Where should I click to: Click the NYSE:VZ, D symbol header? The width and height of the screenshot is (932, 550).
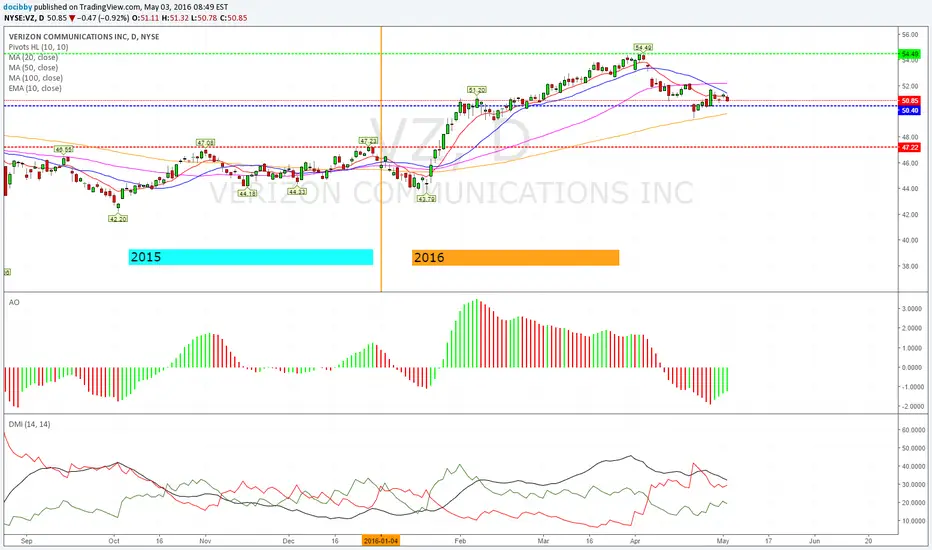24,18
